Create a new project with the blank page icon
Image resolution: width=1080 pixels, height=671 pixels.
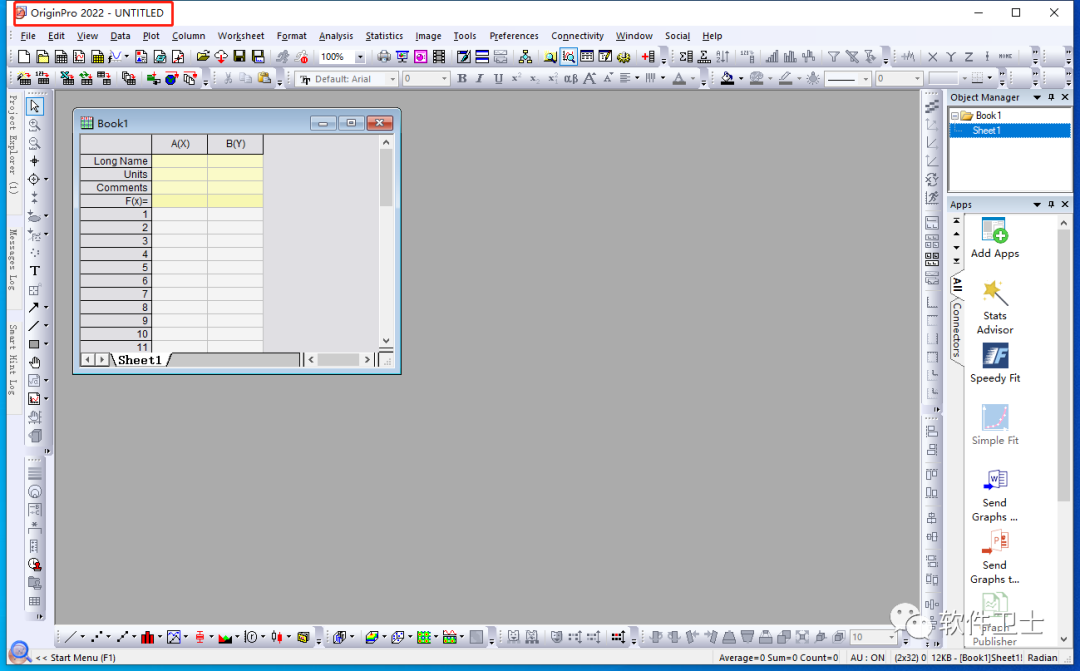[24, 56]
